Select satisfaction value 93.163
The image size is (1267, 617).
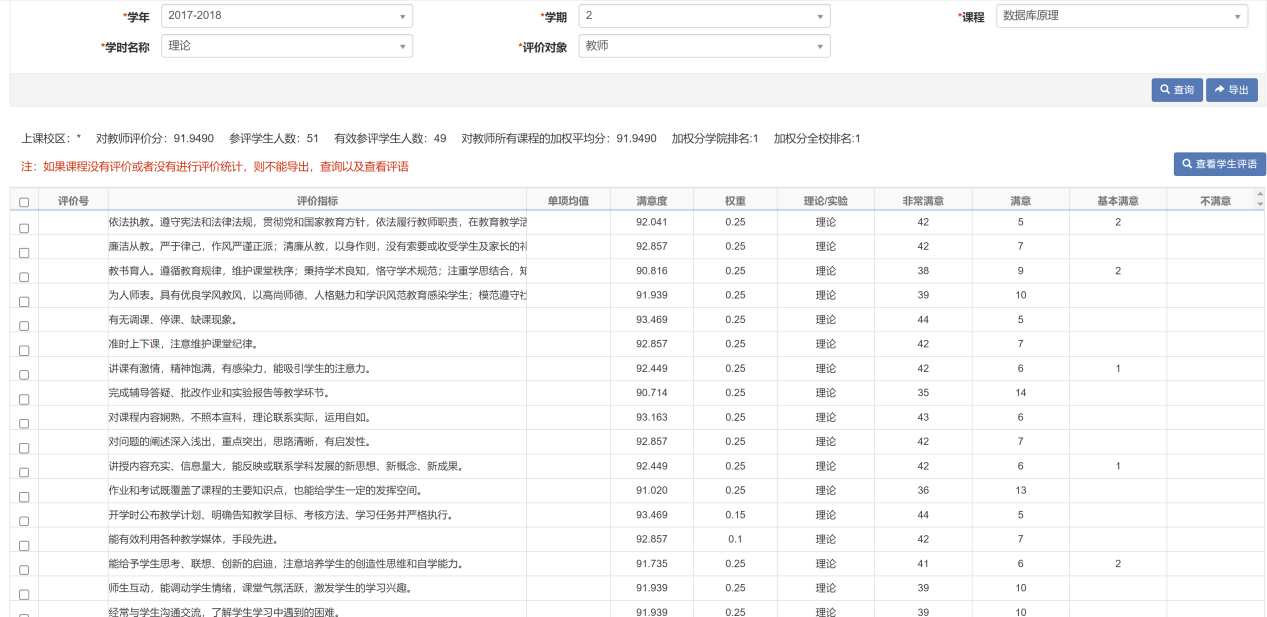coord(651,417)
